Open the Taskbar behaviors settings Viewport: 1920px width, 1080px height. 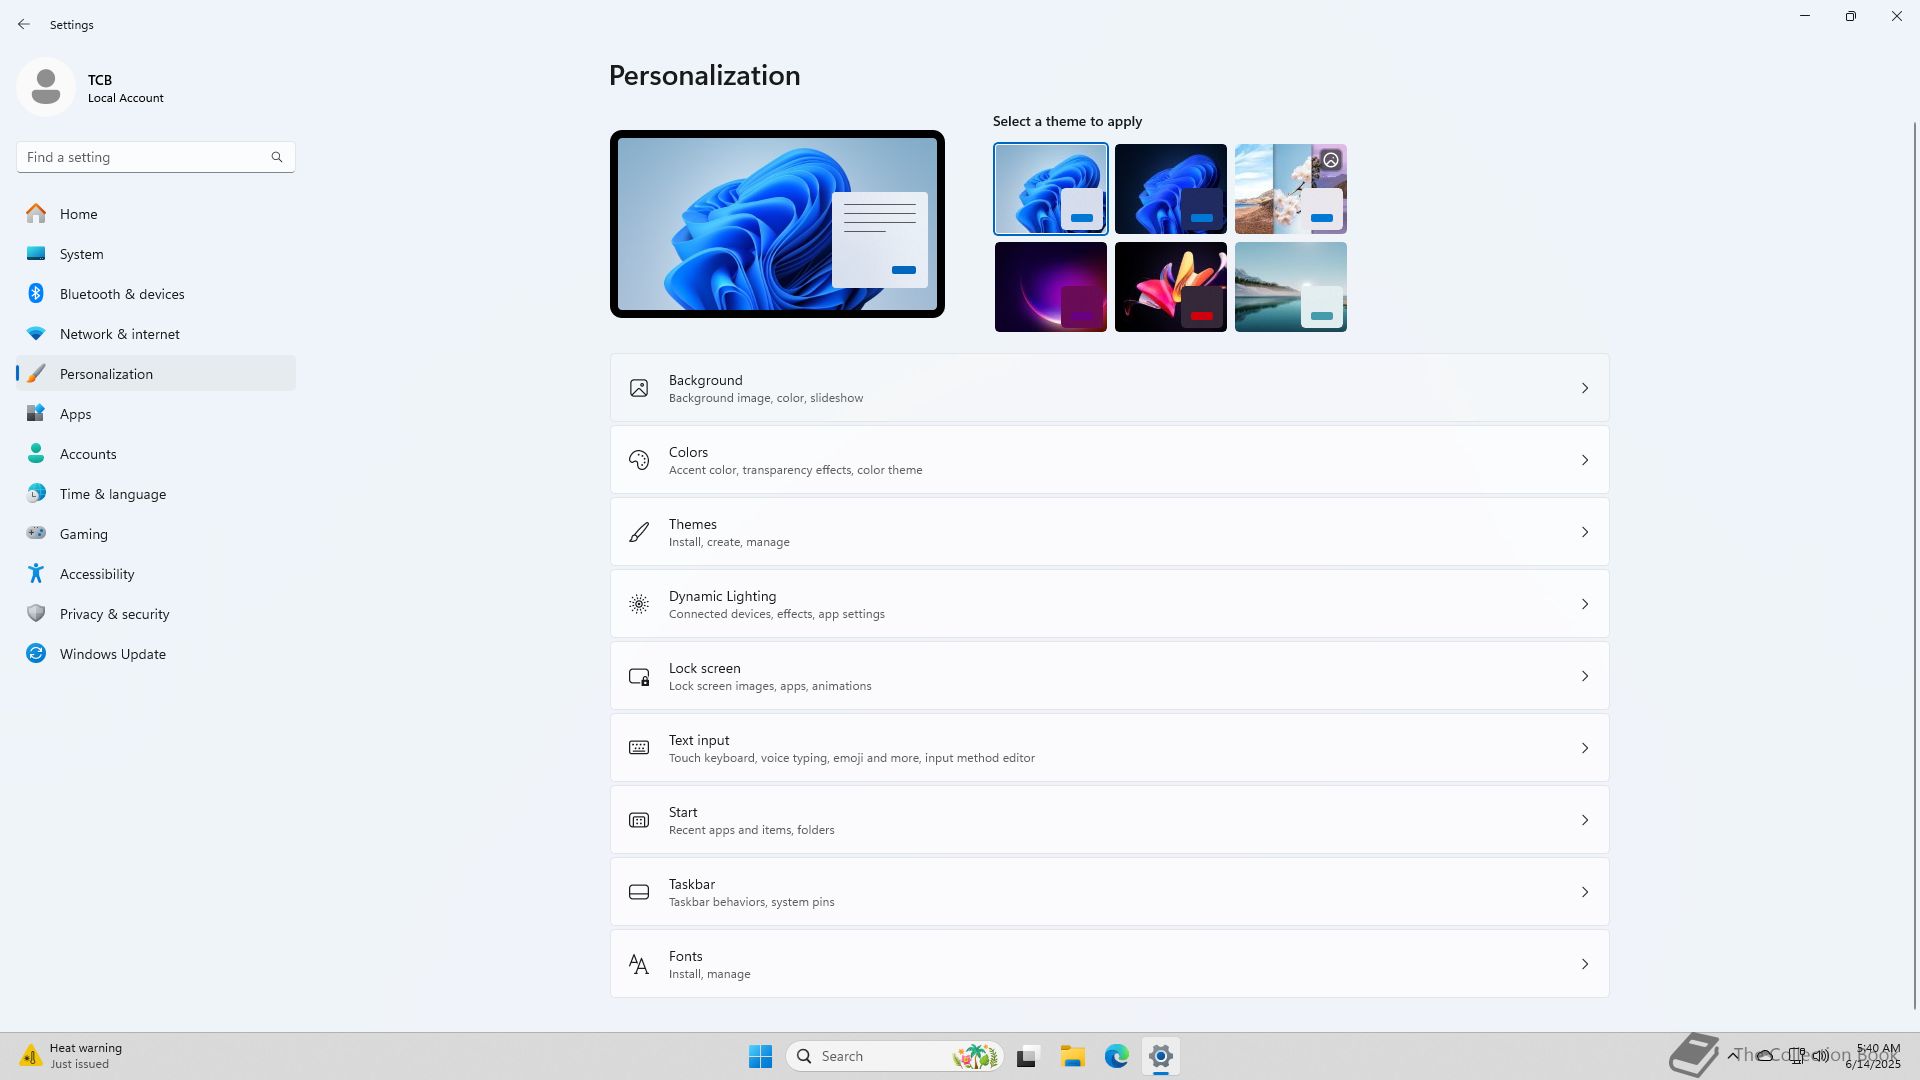click(1108, 892)
